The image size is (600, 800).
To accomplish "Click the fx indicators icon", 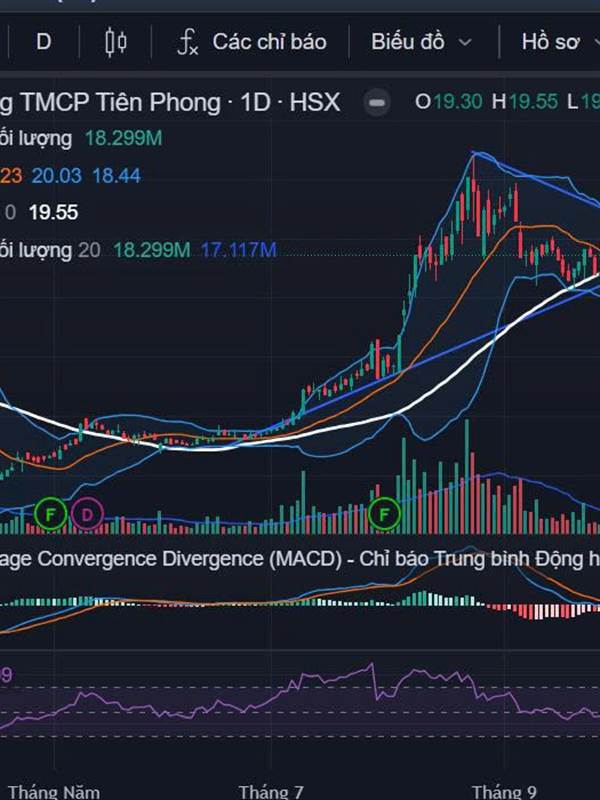I will pos(187,42).
